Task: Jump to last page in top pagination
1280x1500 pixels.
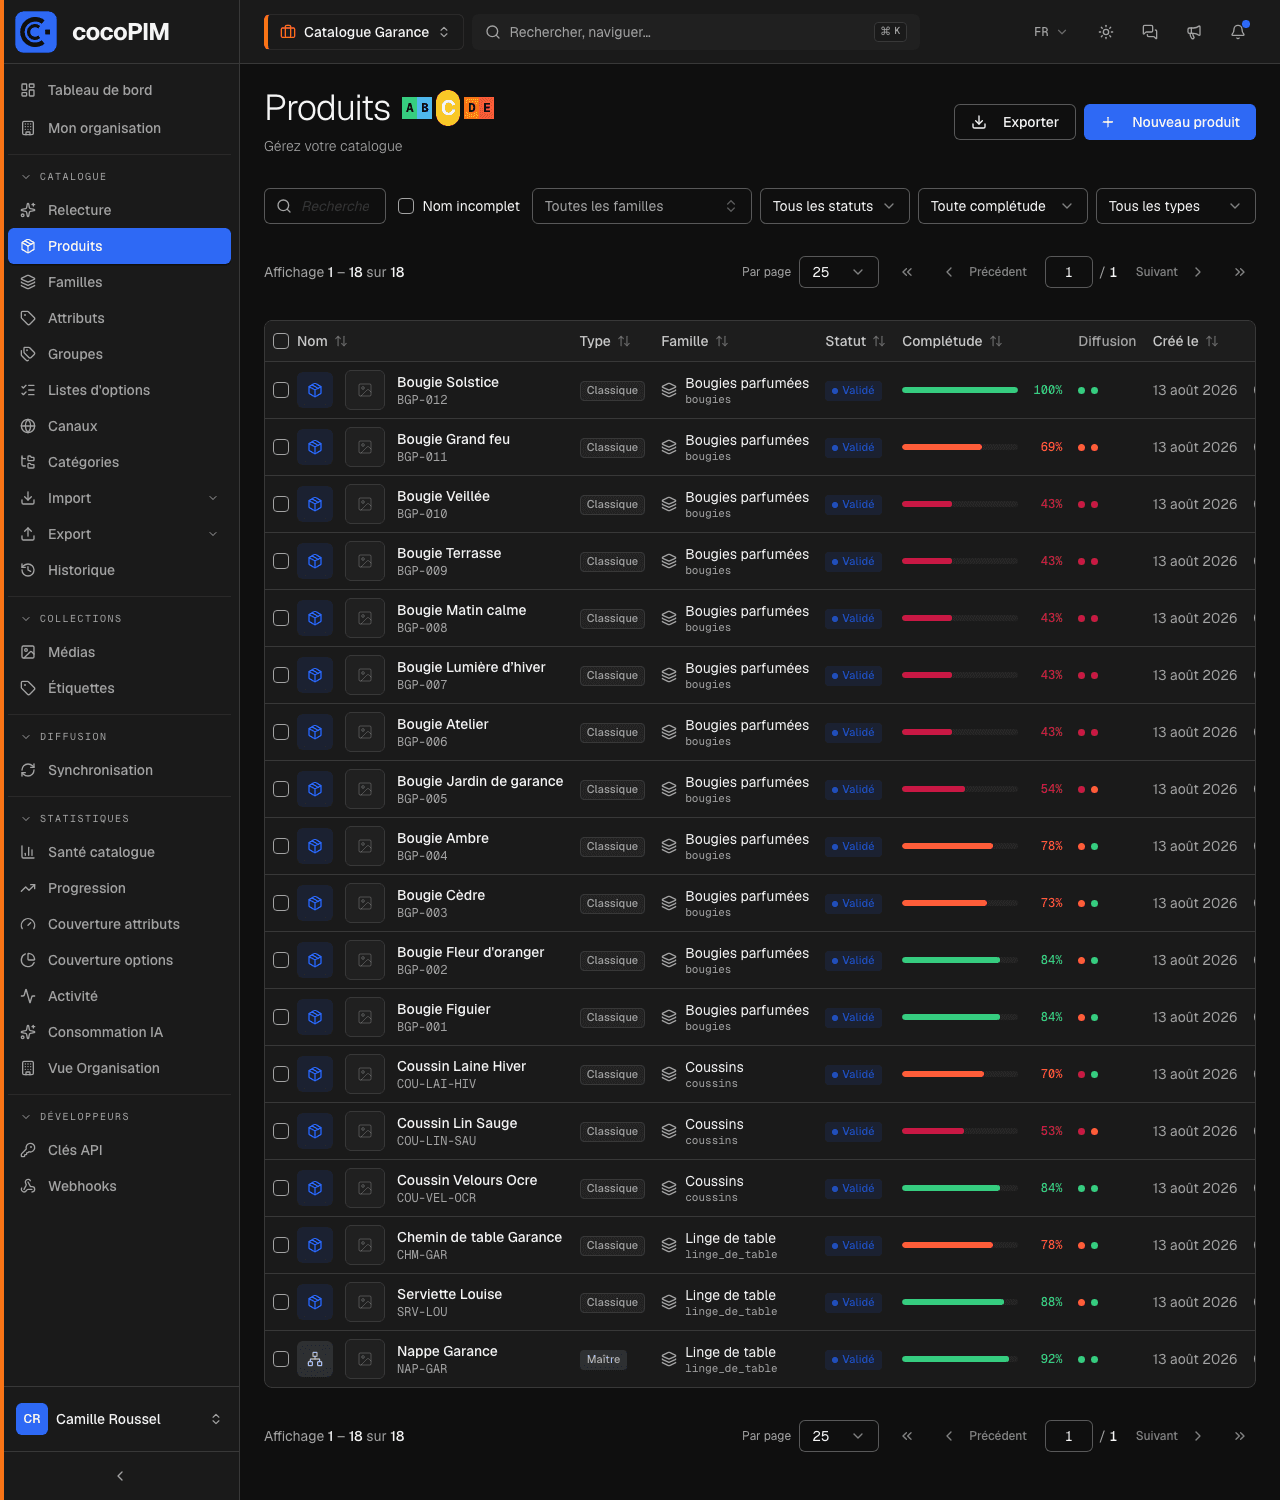Action: click(x=1240, y=272)
